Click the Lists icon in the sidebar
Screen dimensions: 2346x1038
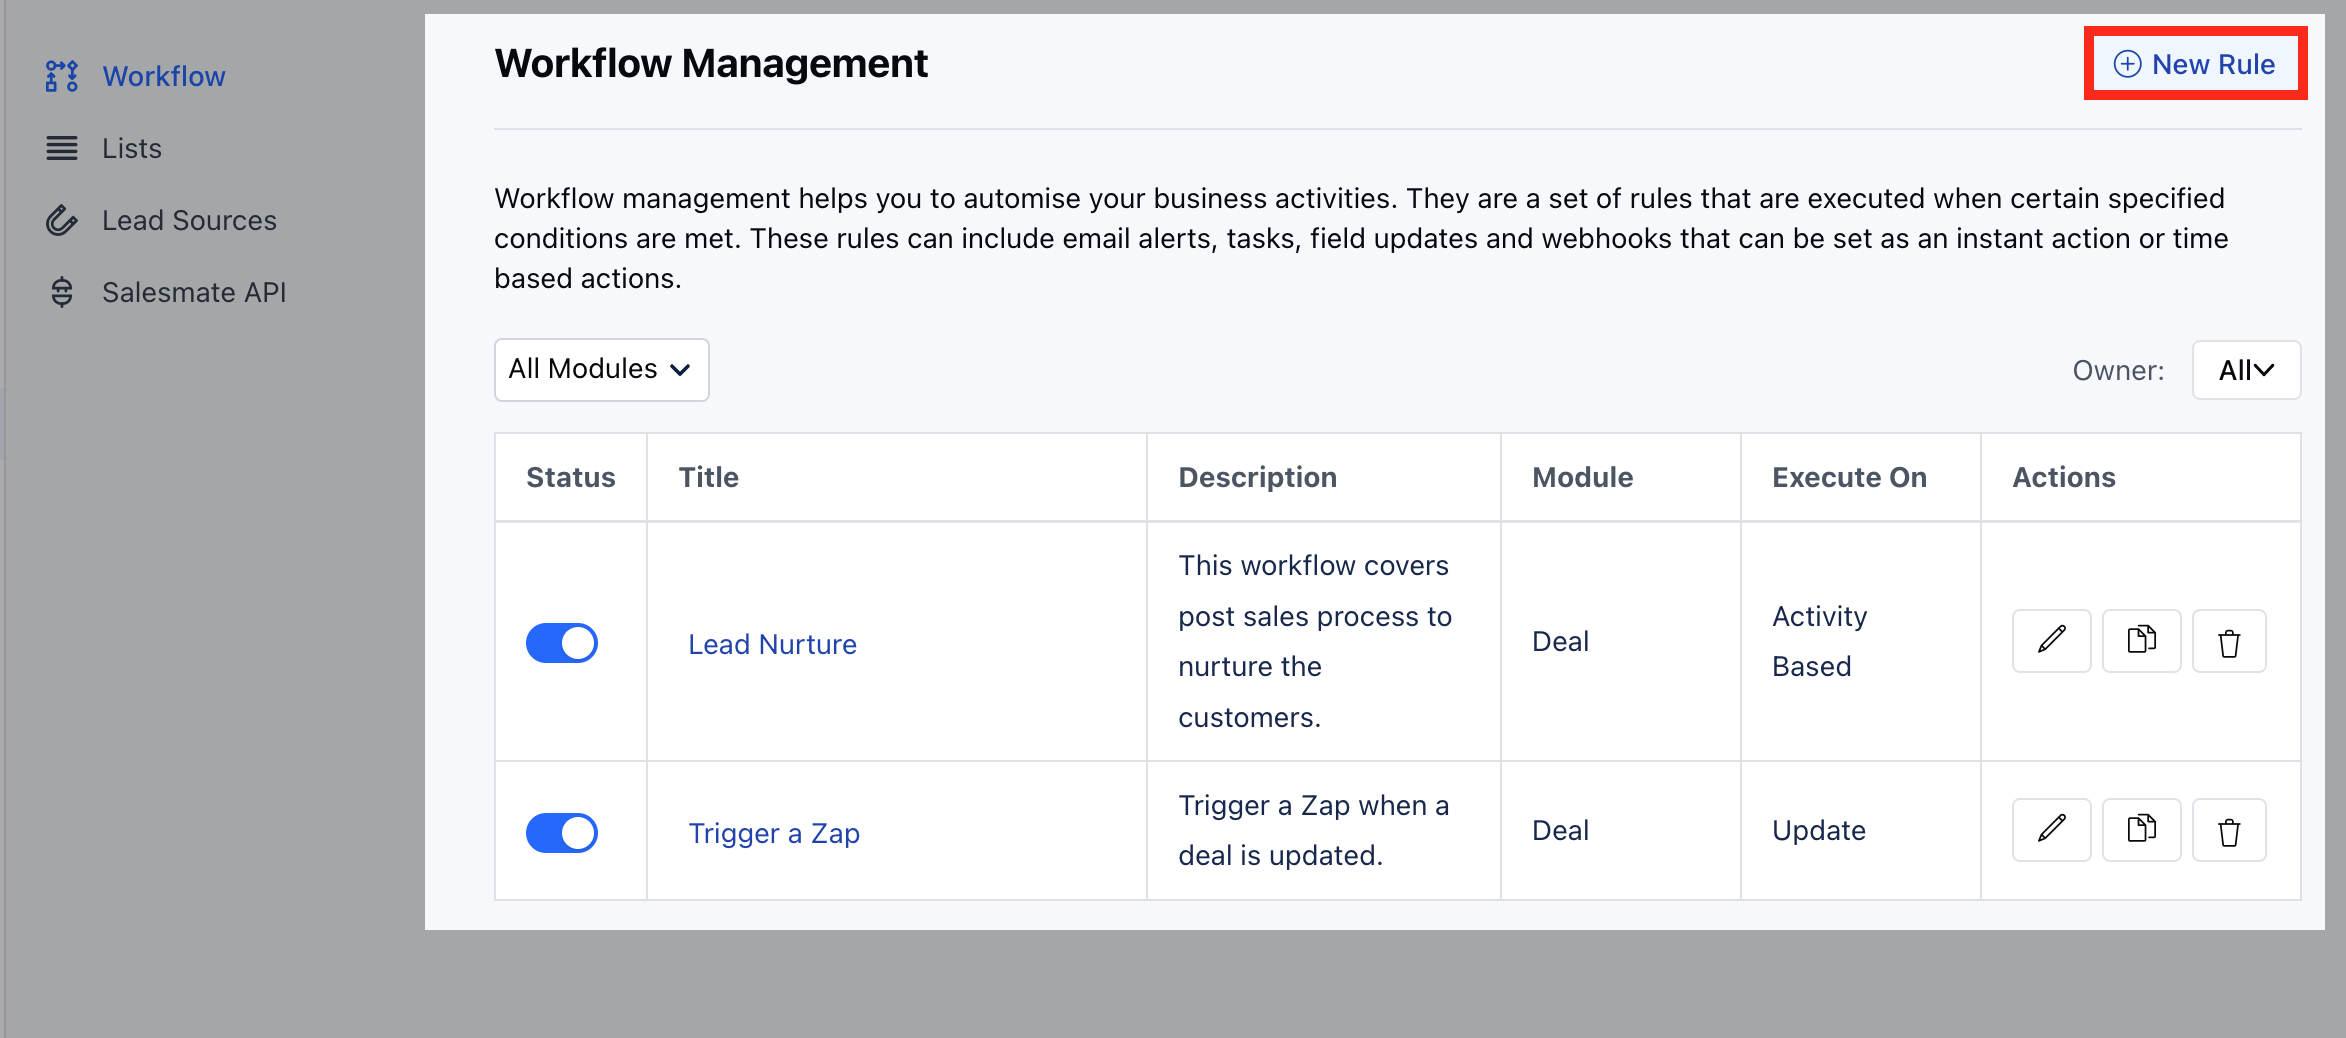click(x=60, y=147)
